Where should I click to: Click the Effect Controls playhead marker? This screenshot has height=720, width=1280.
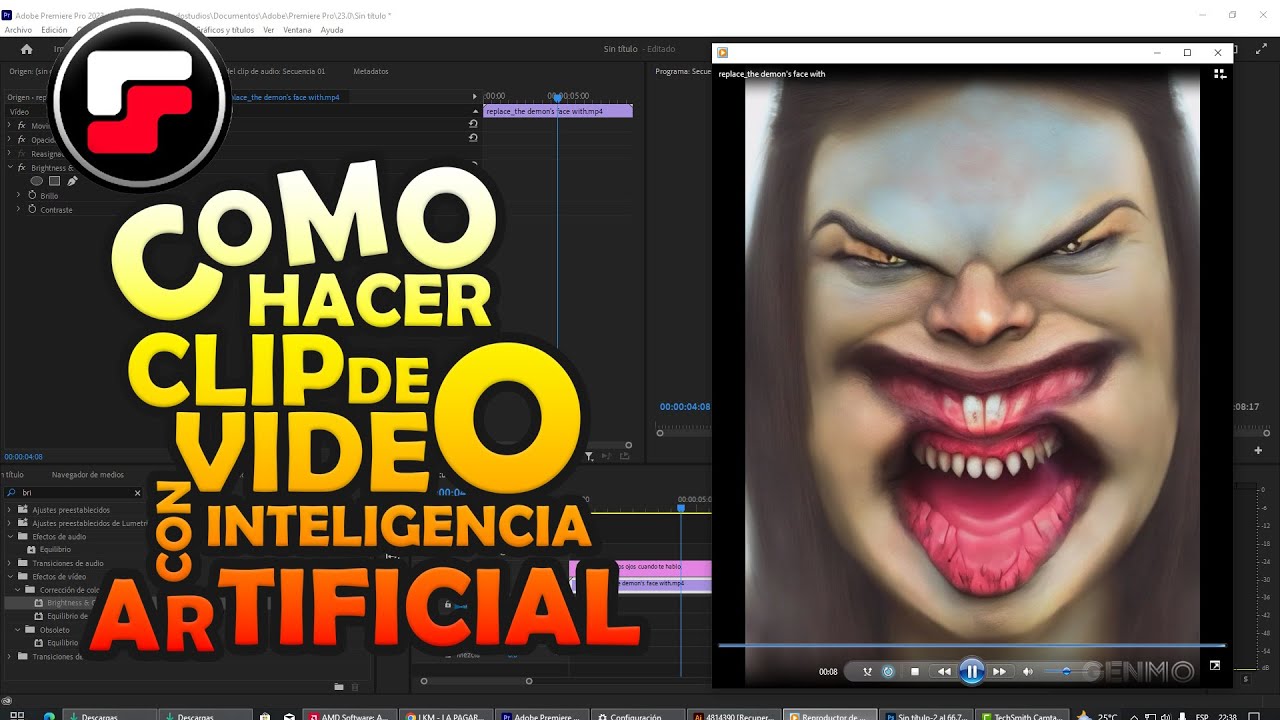(x=558, y=98)
